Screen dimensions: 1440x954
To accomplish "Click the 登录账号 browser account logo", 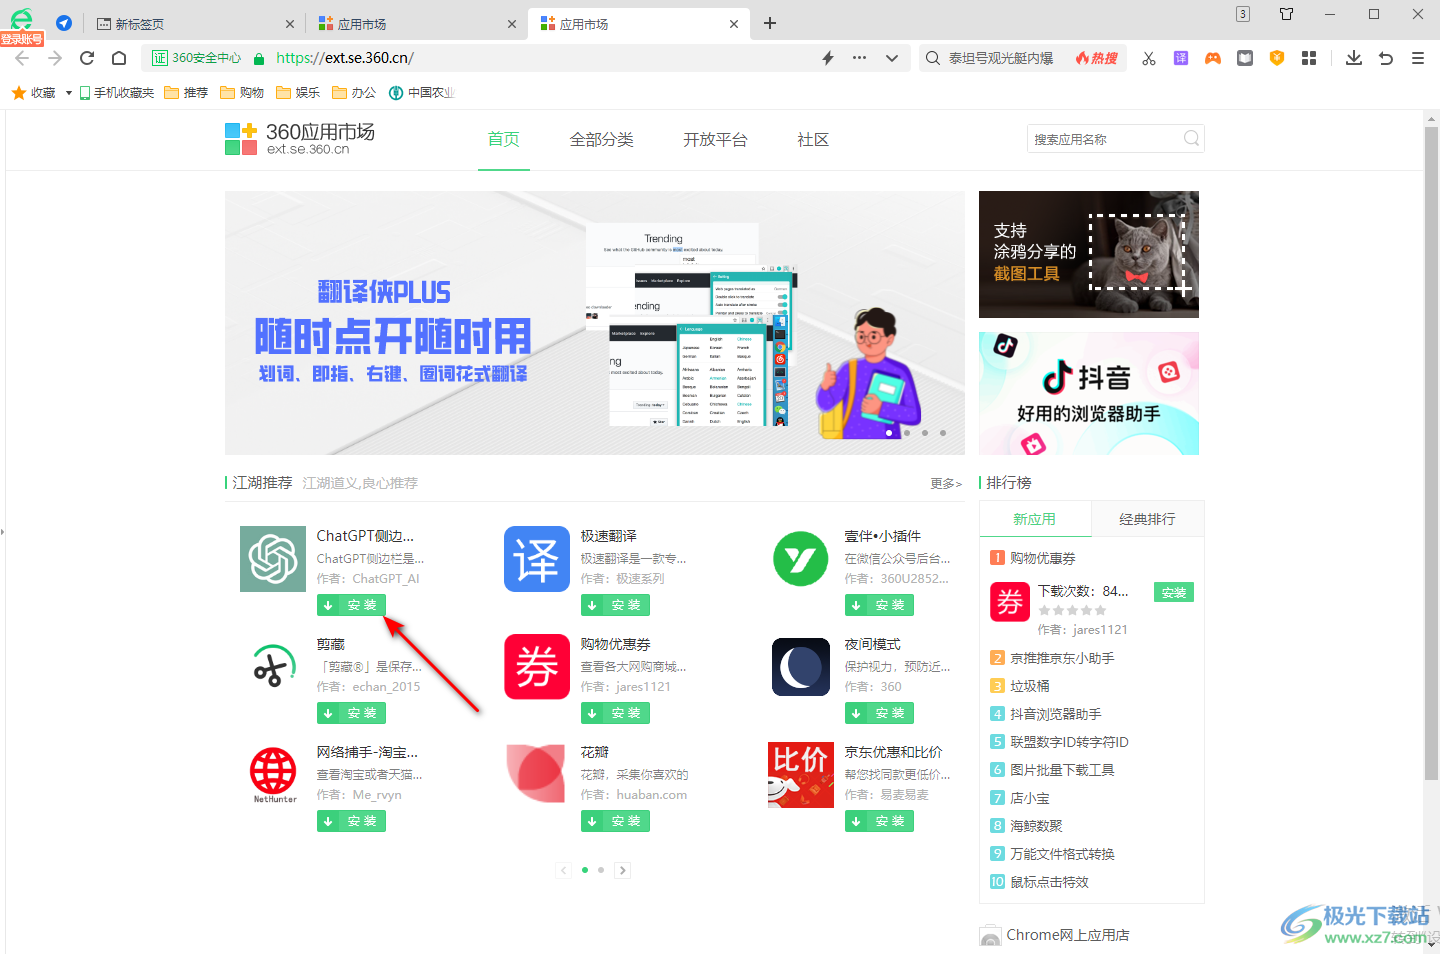I will point(21,27).
